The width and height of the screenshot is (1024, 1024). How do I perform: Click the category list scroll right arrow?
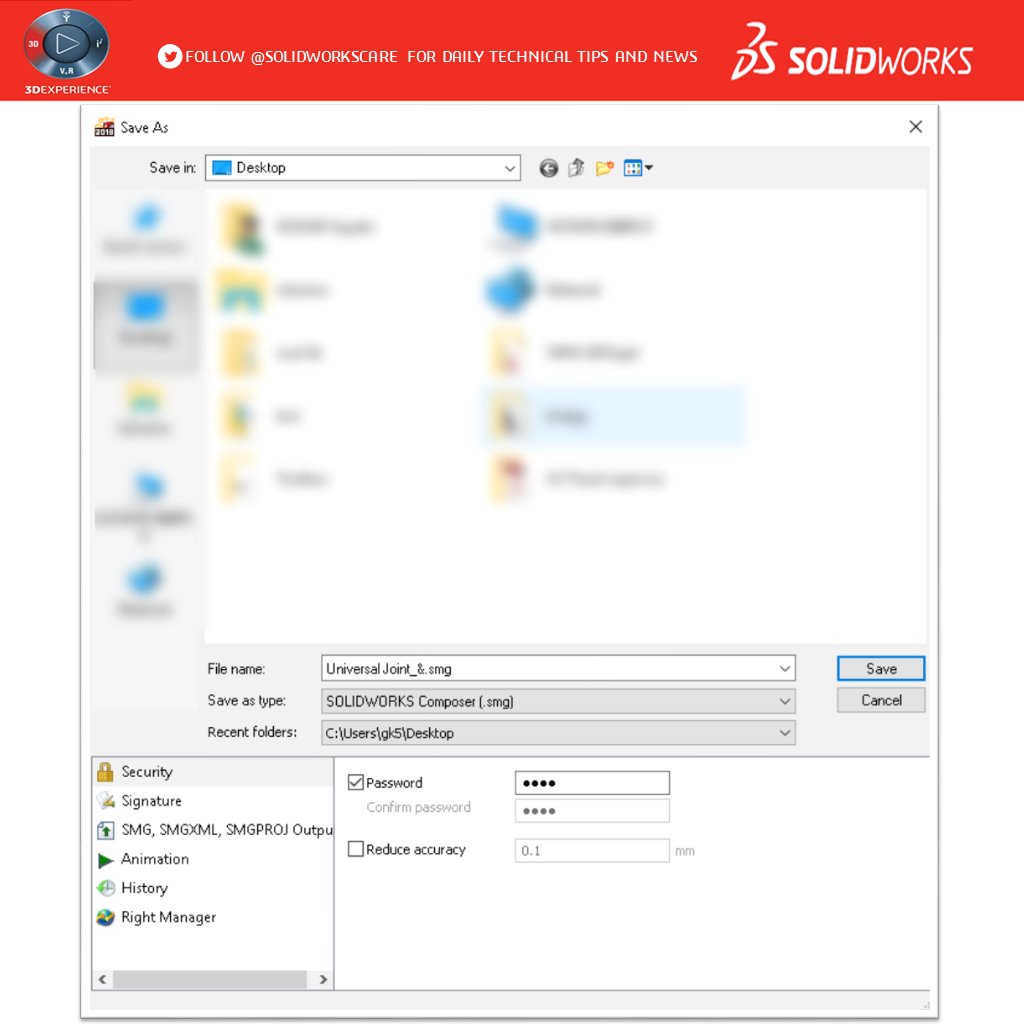[x=323, y=979]
